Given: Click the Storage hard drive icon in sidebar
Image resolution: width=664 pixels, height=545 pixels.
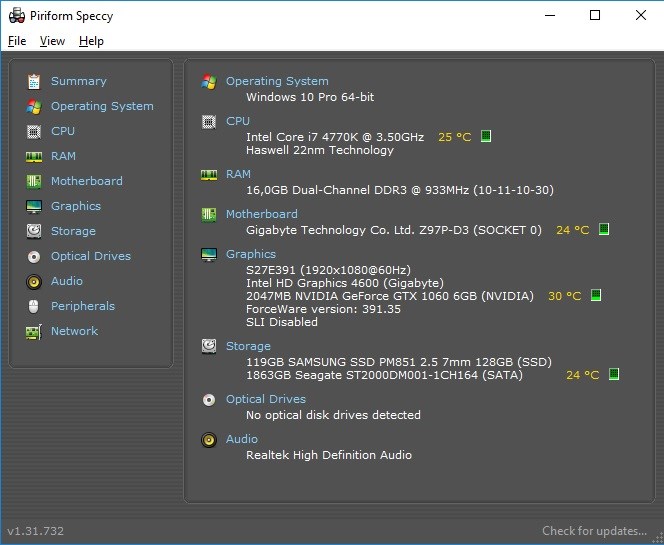Looking at the screenshot, I should [34, 231].
